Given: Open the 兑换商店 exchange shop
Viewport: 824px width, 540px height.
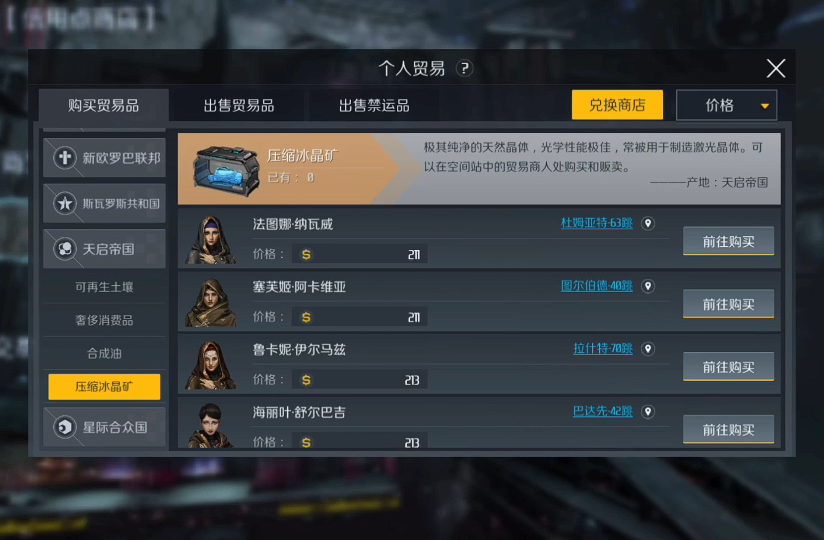Looking at the screenshot, I should (x=617, y=105).
